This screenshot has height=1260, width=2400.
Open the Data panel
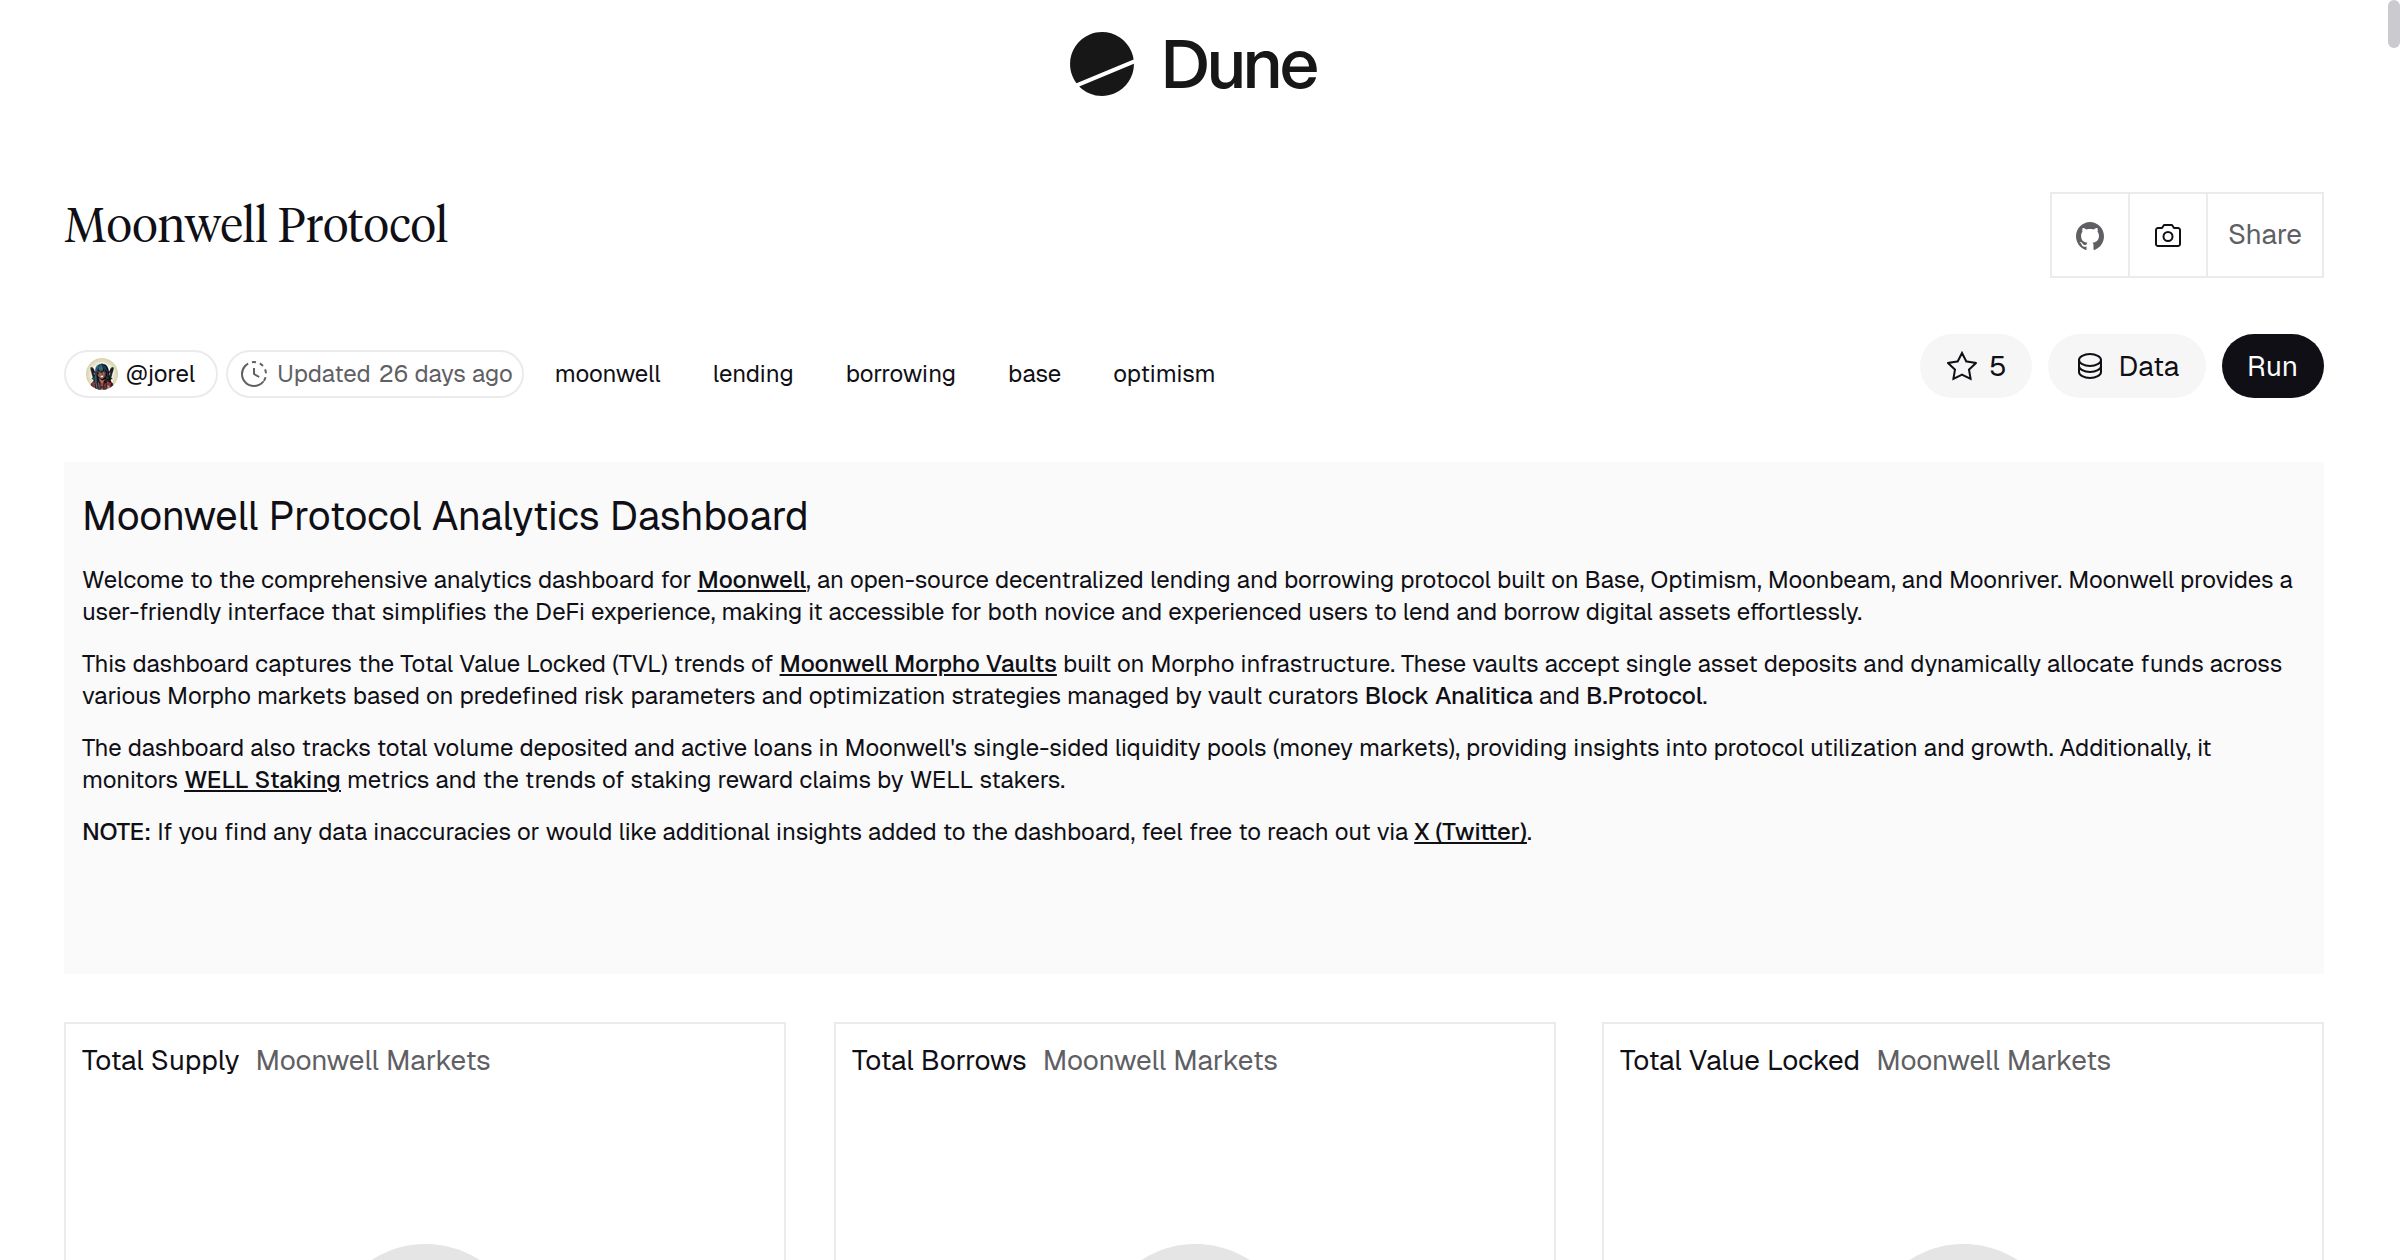click(x=2127, y=366)
